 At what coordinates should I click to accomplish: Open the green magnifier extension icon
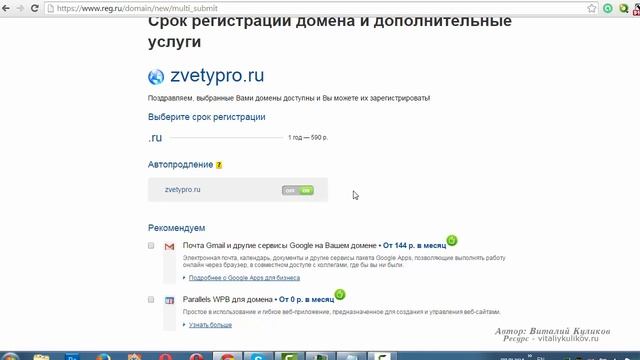pyautogui.click(x=623, y=8)
